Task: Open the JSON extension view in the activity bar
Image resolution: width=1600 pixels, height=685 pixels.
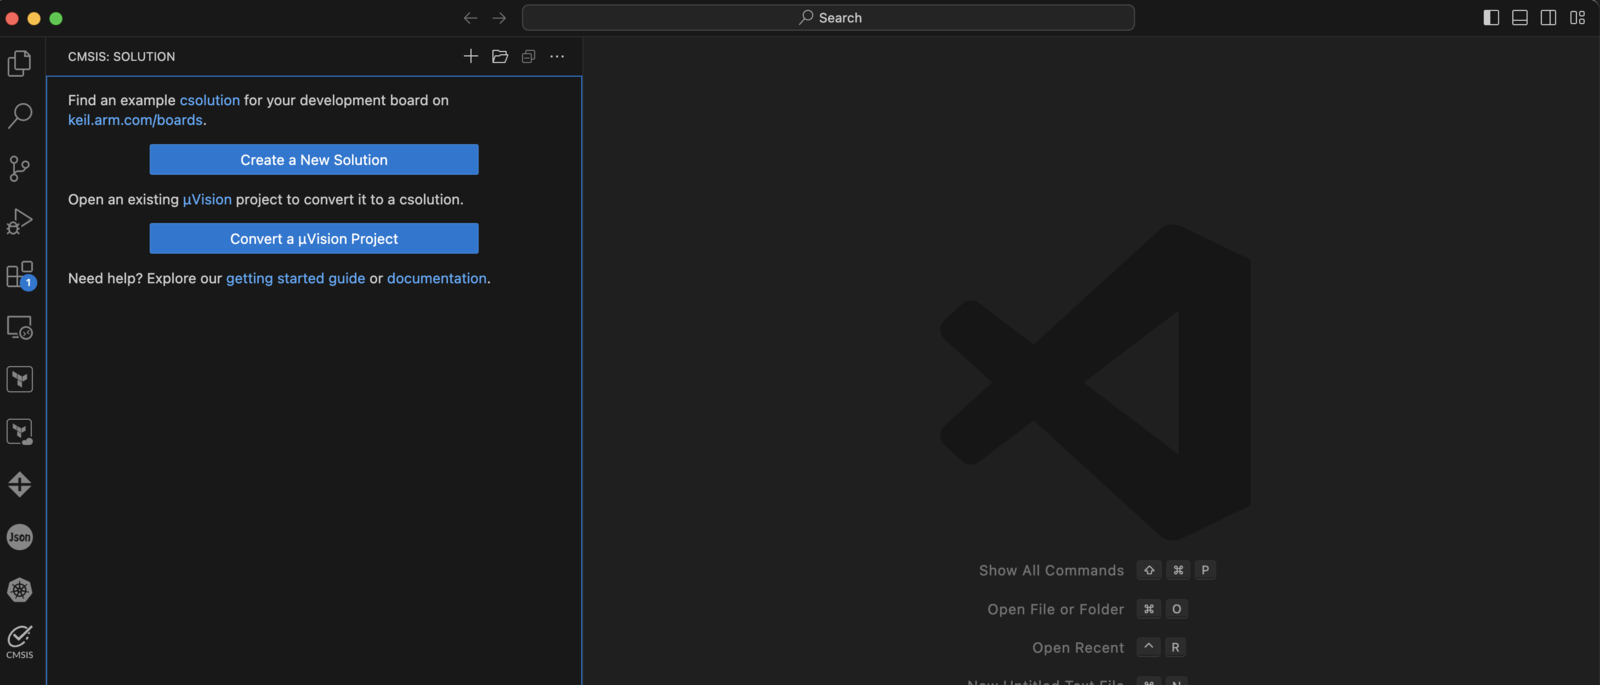Action: (x=19, y=537)
